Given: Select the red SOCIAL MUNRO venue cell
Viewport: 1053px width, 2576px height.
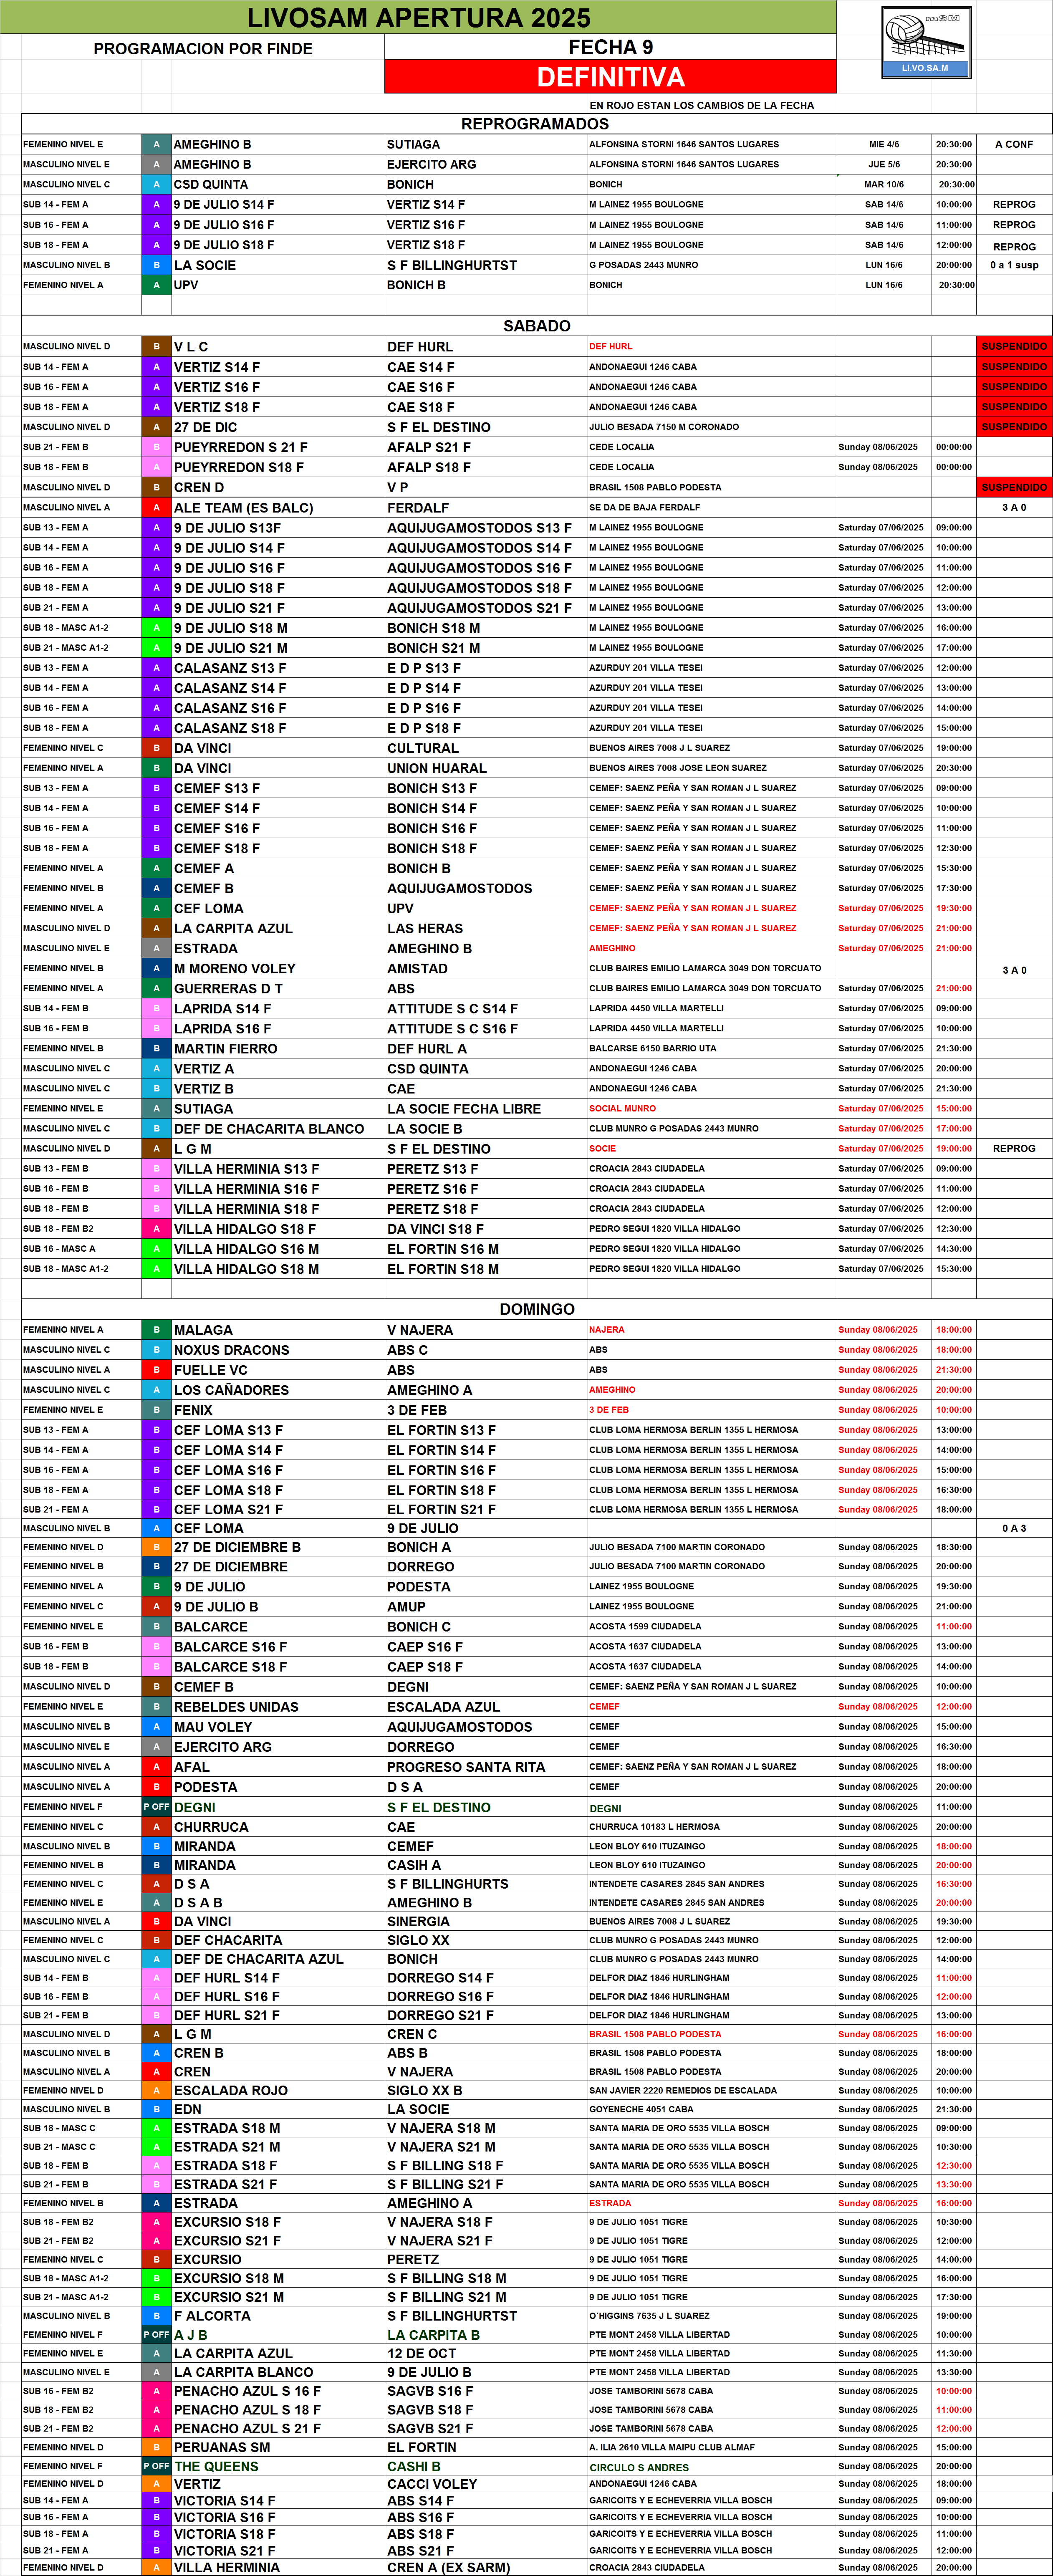Looking at the screenshot, I should point(712,1108).
